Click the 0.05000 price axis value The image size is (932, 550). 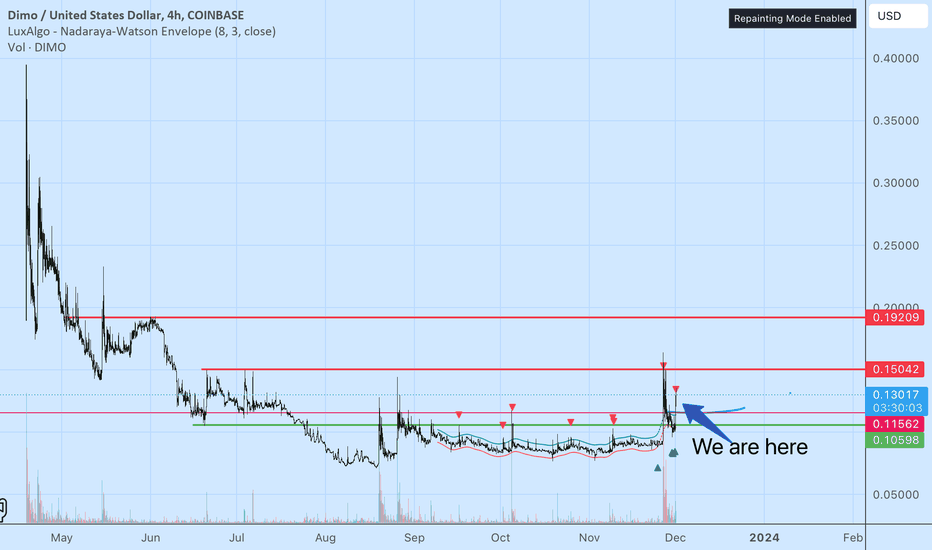tap(896, 495)
